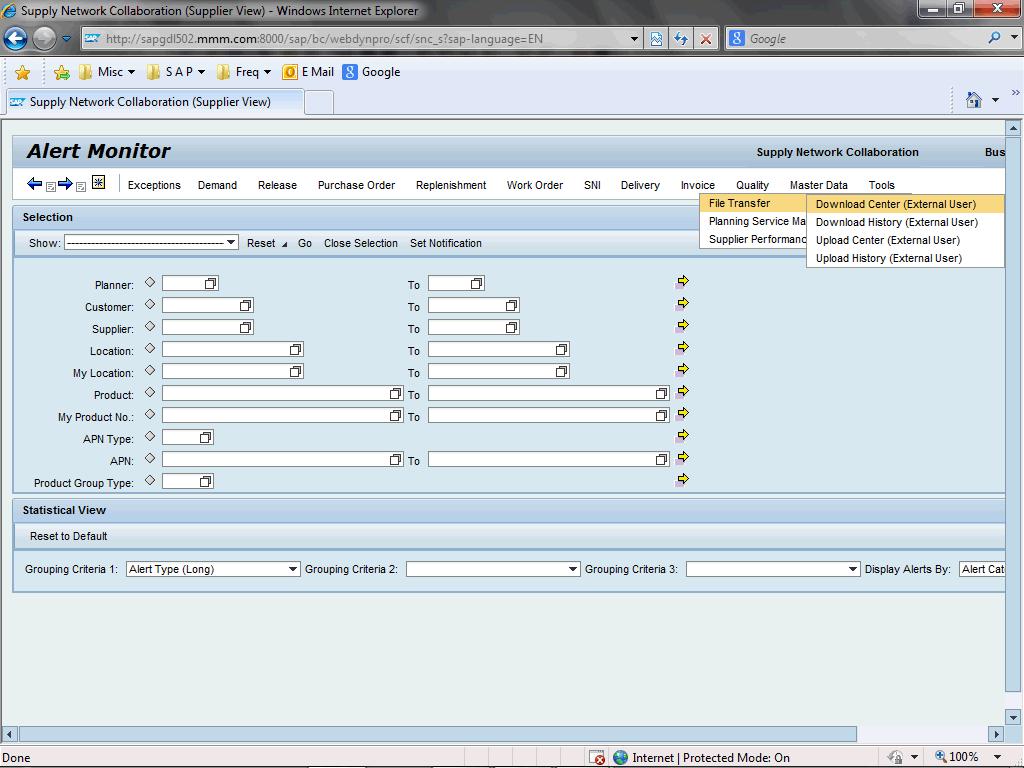Click the IE browser Back button
The width and height of the screenshot is (1024, 768).
pyautogui.click(x=15, y=39)
